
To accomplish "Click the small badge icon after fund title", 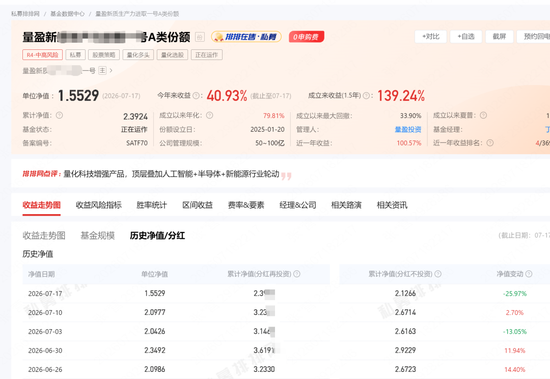I will tap(200, 37).
